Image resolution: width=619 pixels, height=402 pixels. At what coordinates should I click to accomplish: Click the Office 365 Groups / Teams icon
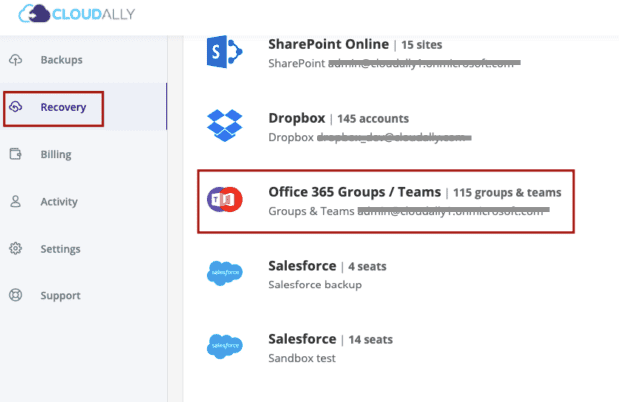(x=225, y=199)
